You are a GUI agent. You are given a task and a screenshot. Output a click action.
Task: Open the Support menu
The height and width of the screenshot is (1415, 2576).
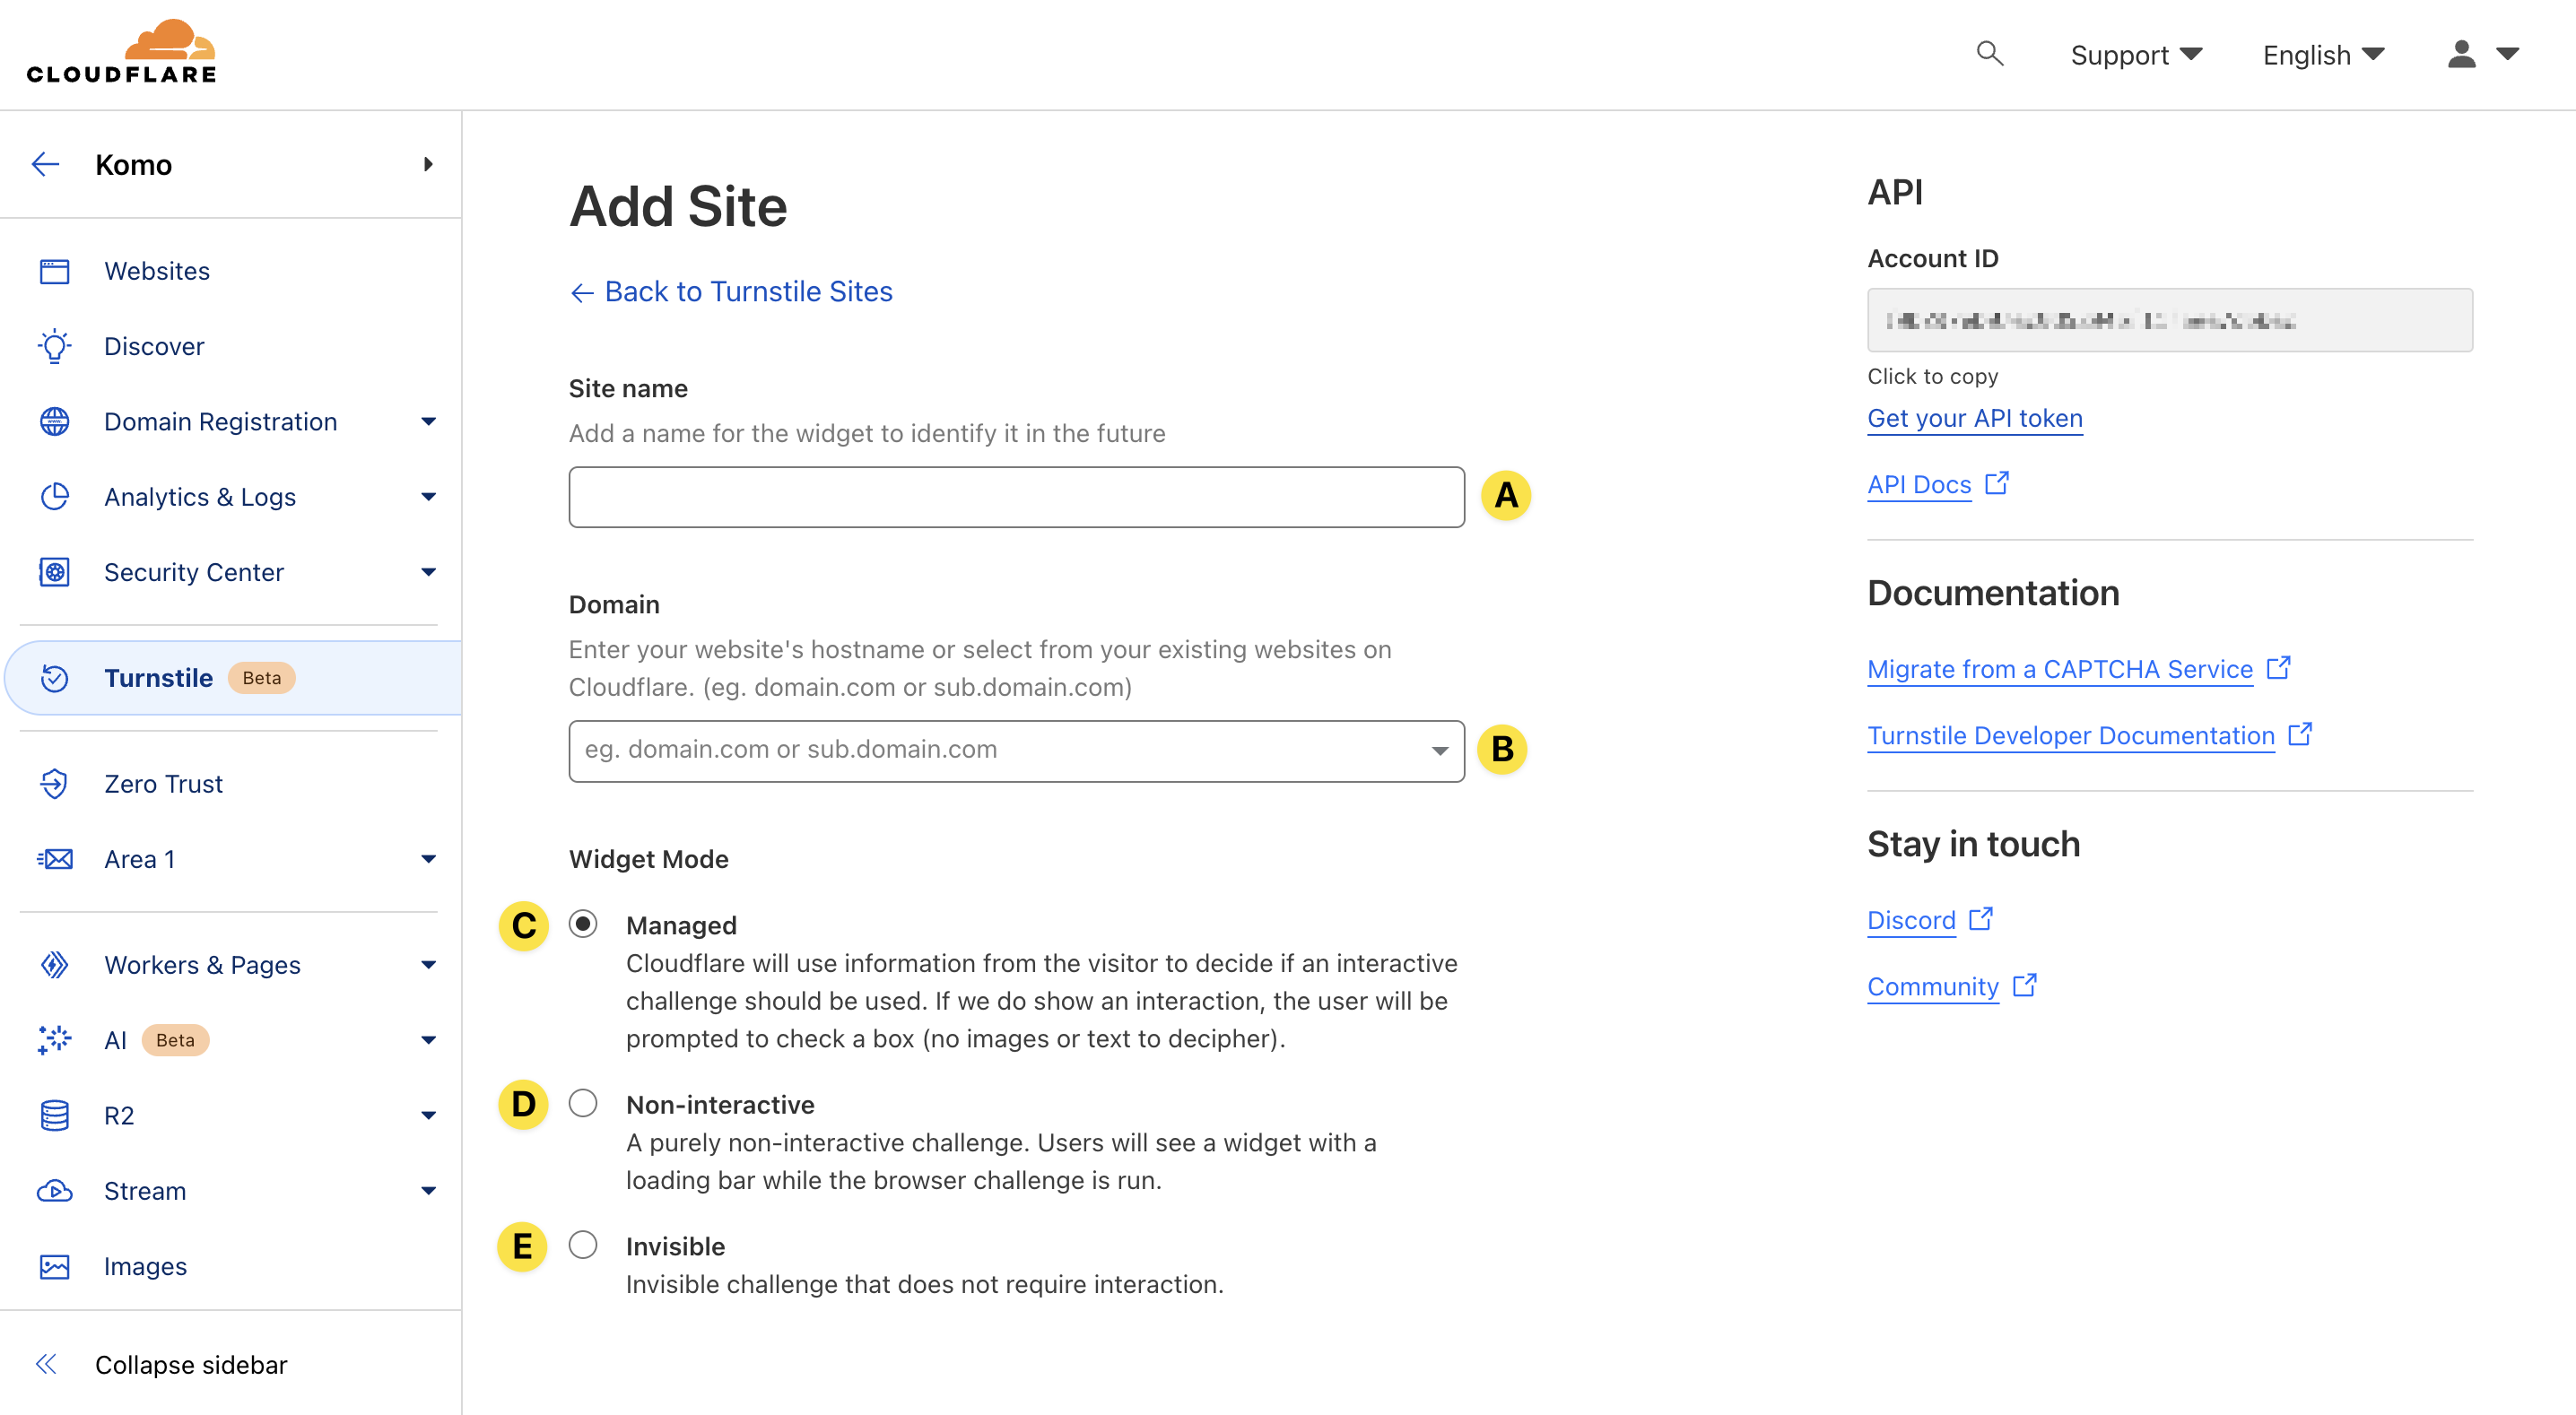pos(2136,55)
